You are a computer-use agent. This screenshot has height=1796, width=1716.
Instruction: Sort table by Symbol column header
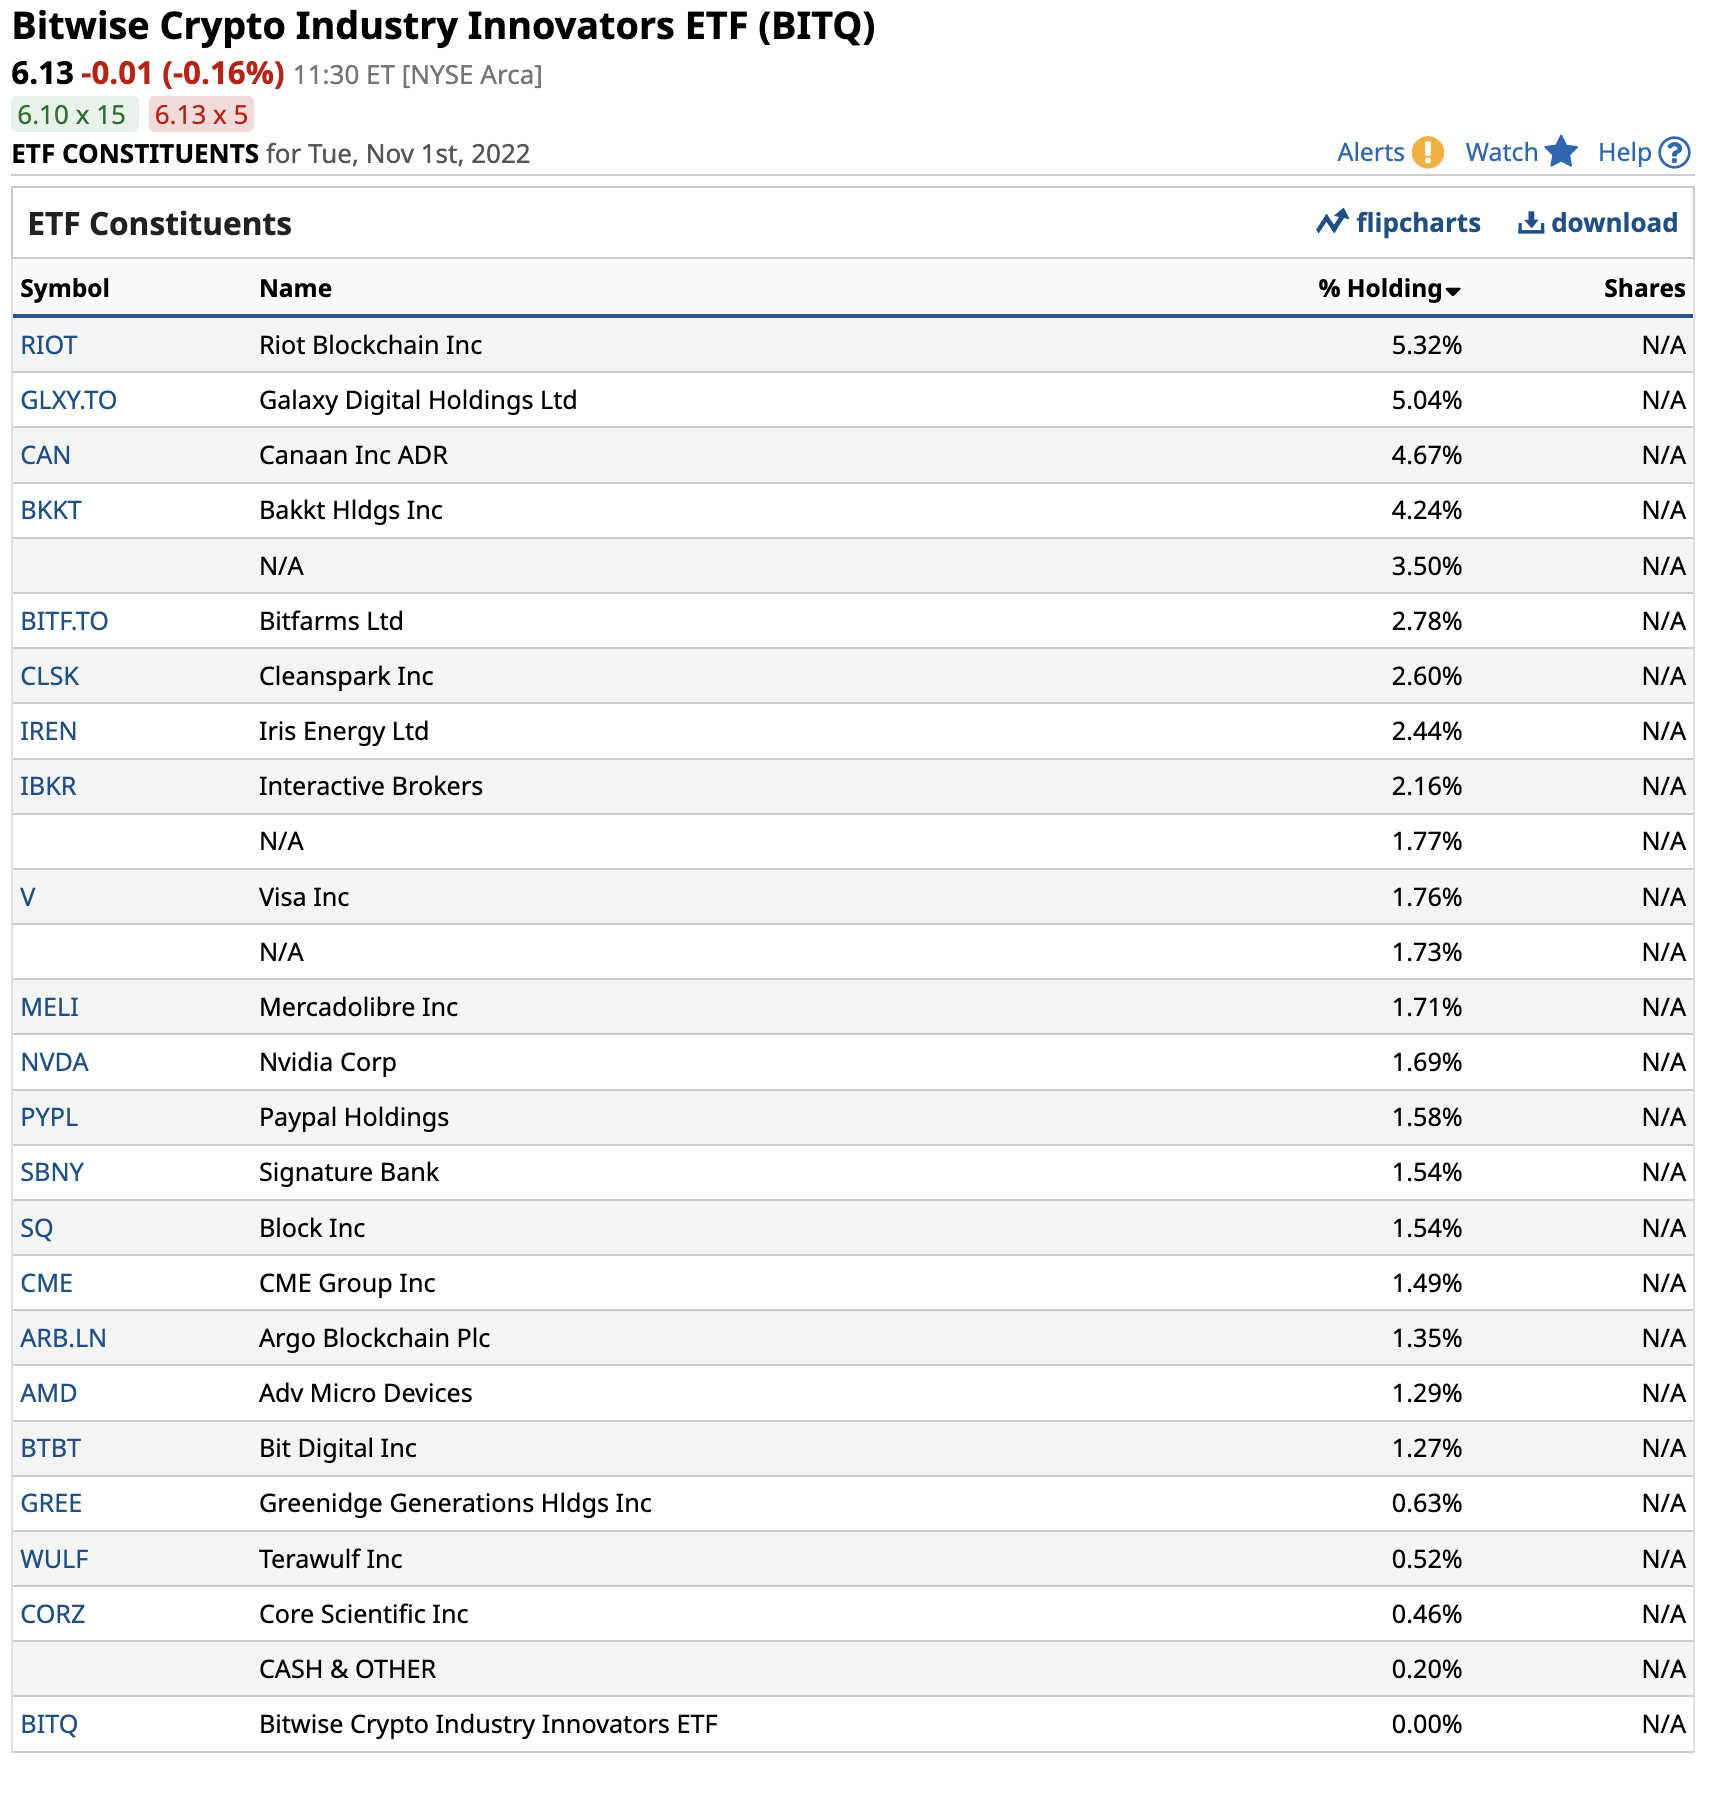(65, 288)
